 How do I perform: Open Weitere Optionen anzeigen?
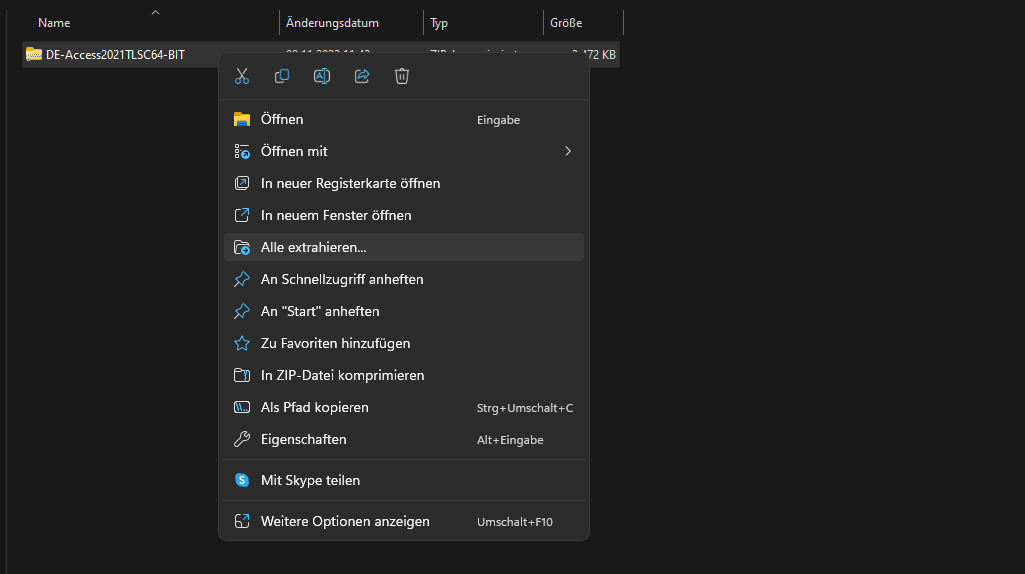(345, 521)
